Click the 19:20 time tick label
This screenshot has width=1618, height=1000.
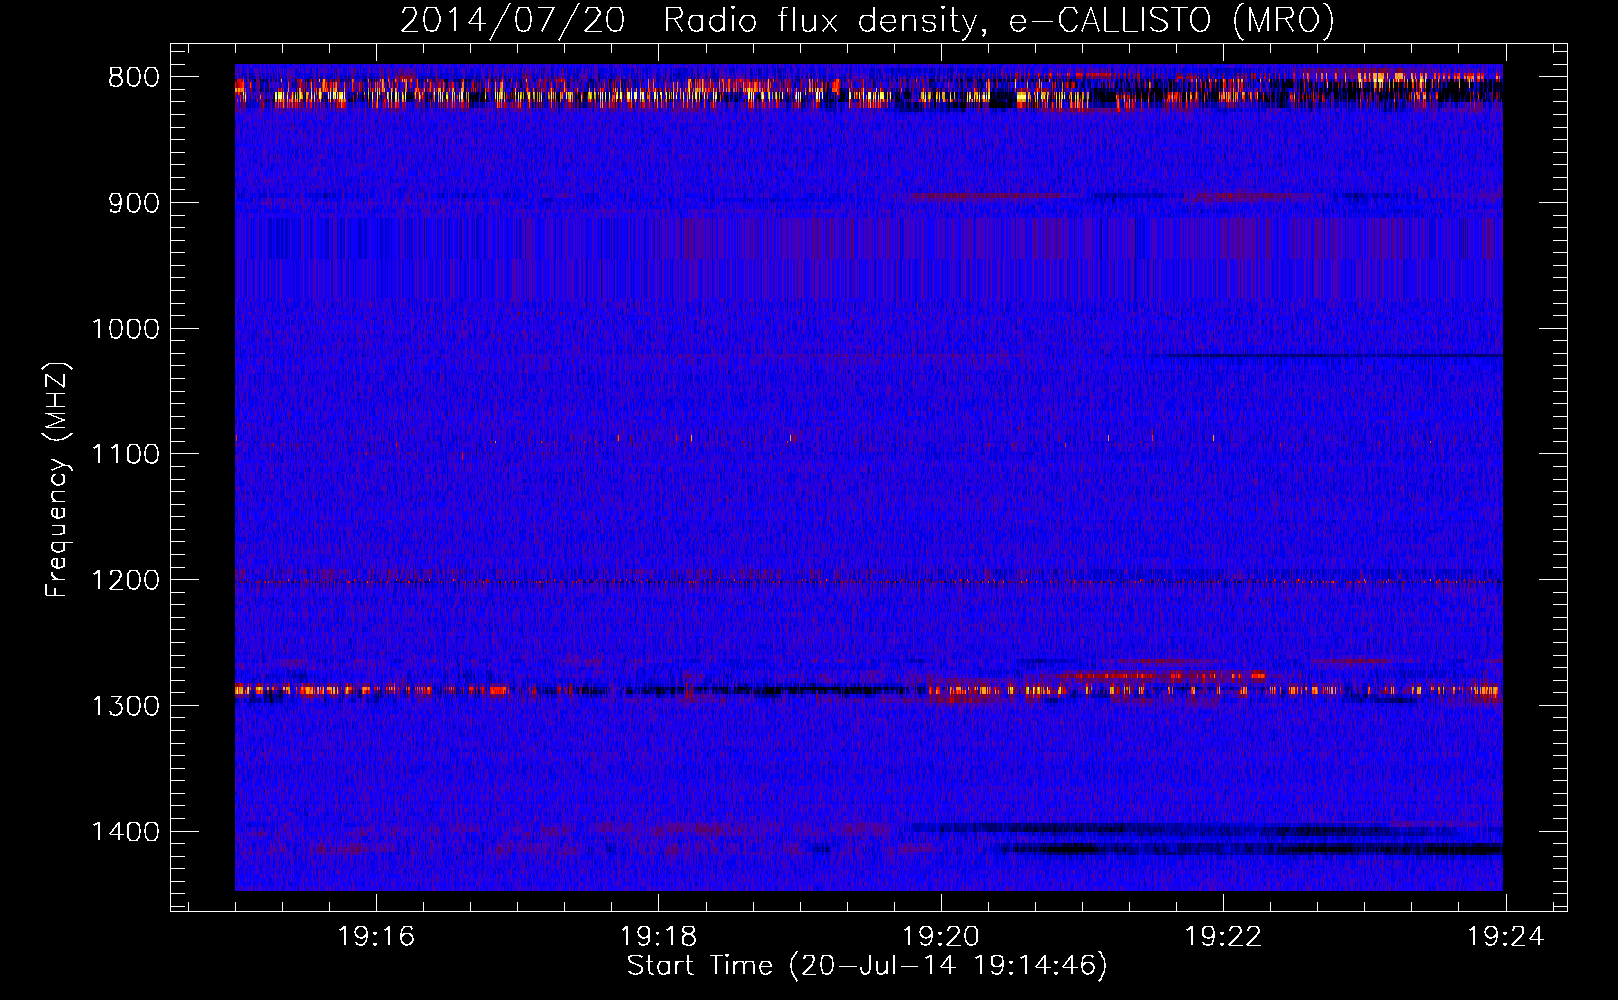point(941,936)
